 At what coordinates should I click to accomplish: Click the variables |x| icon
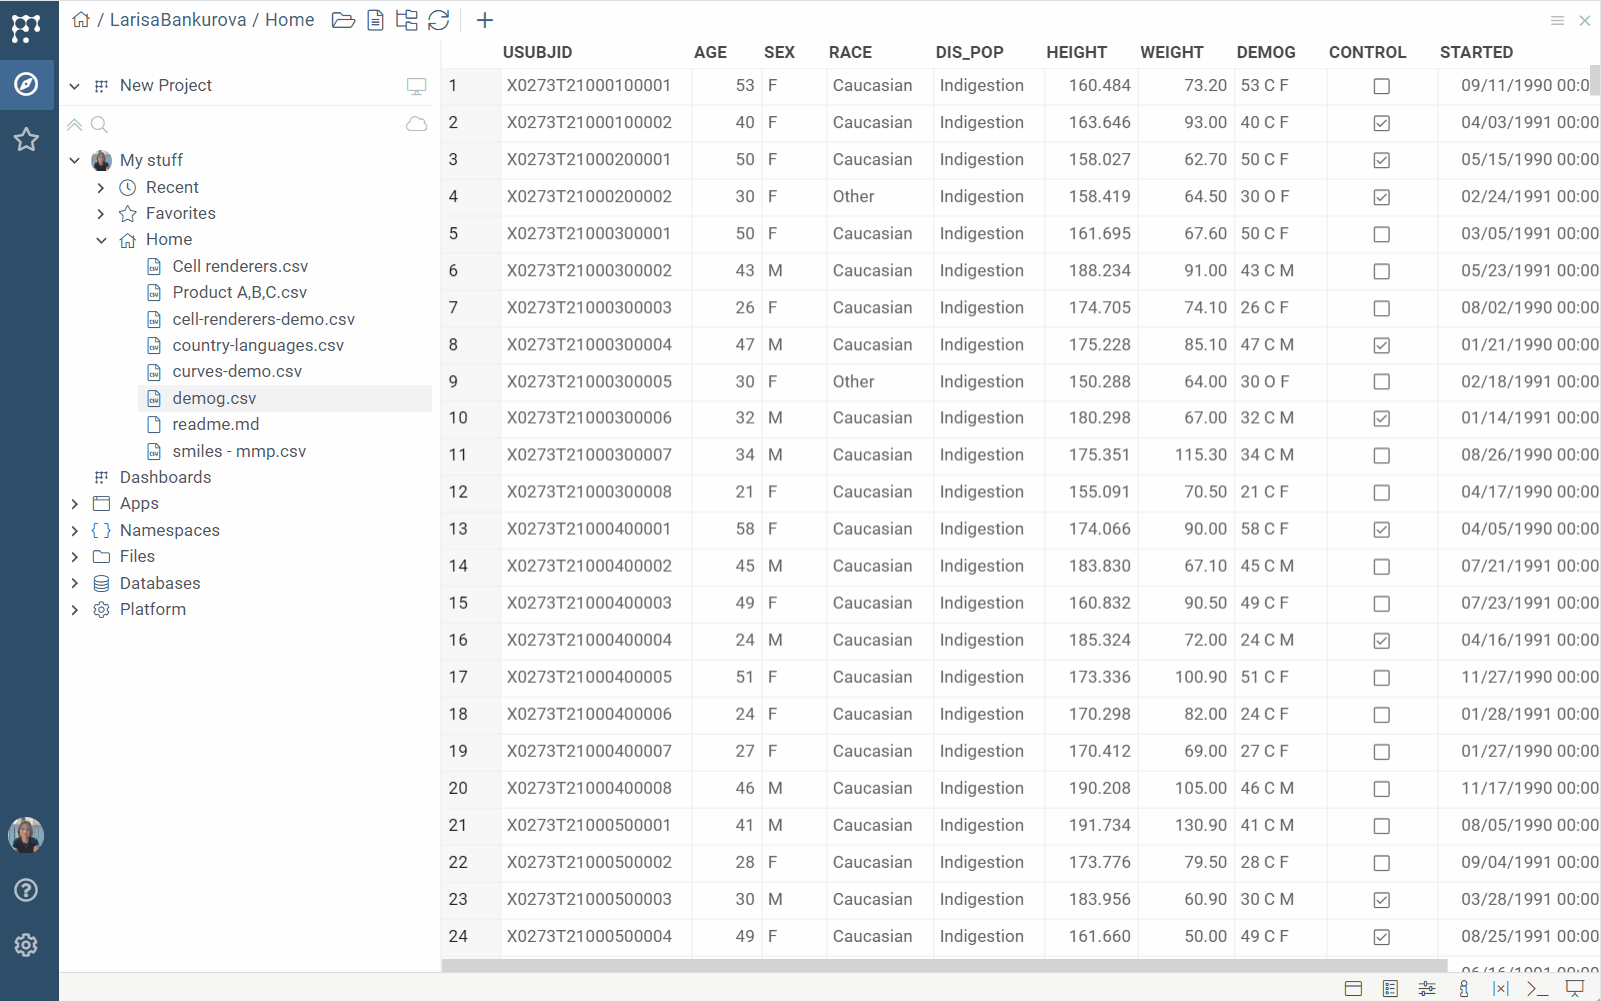(x=1500, y=988)
